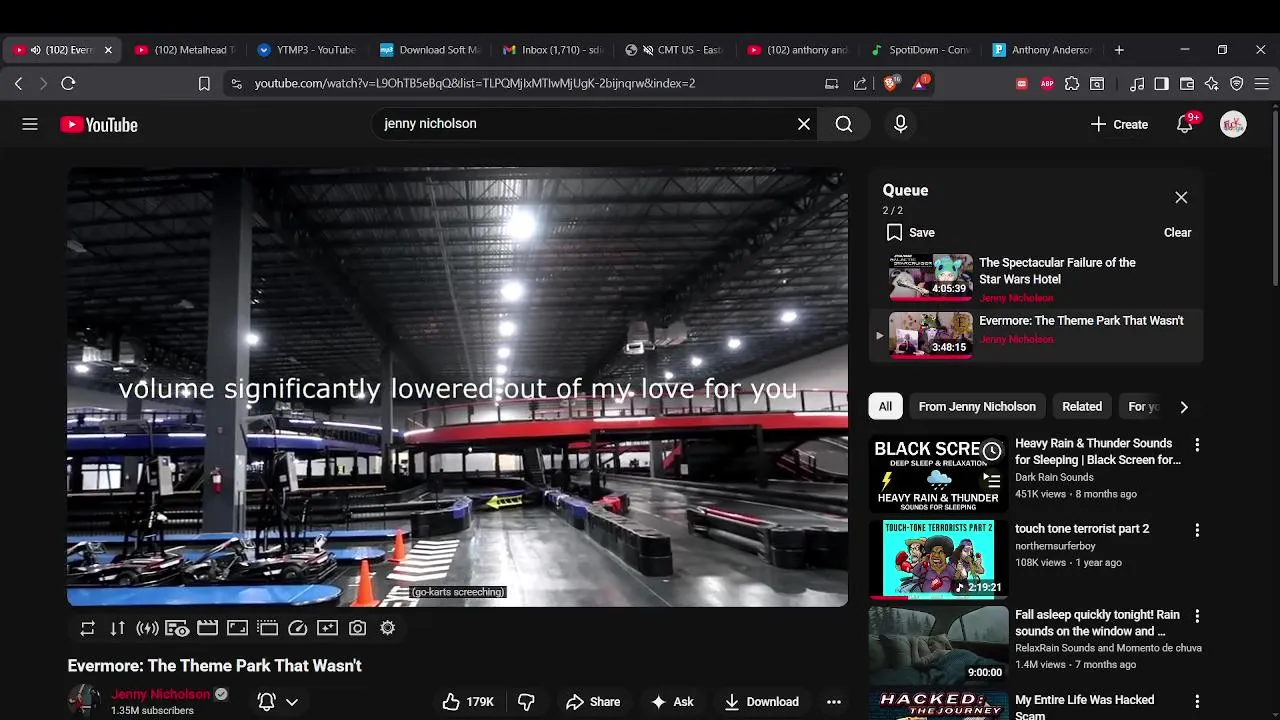Share the Evermore video
1280x720 pixels.
click(x=593, y=702)
